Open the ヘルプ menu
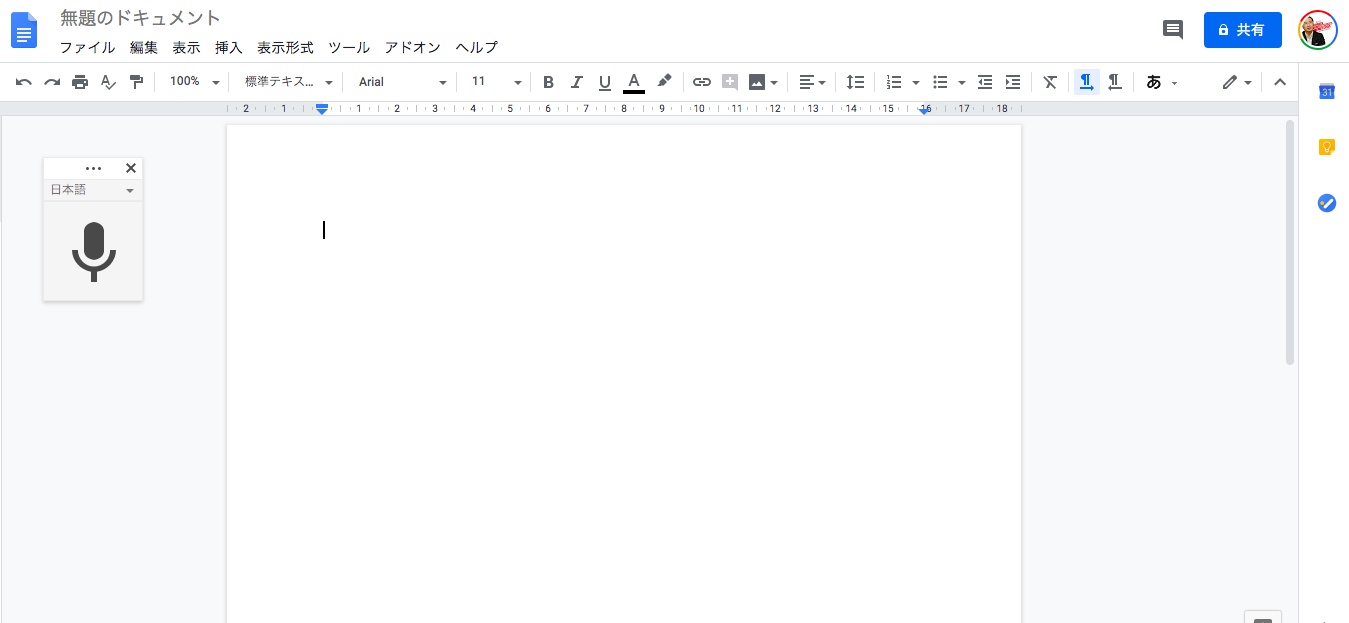Viewport: 1349px width, 623px height. (x=476, y=47)
